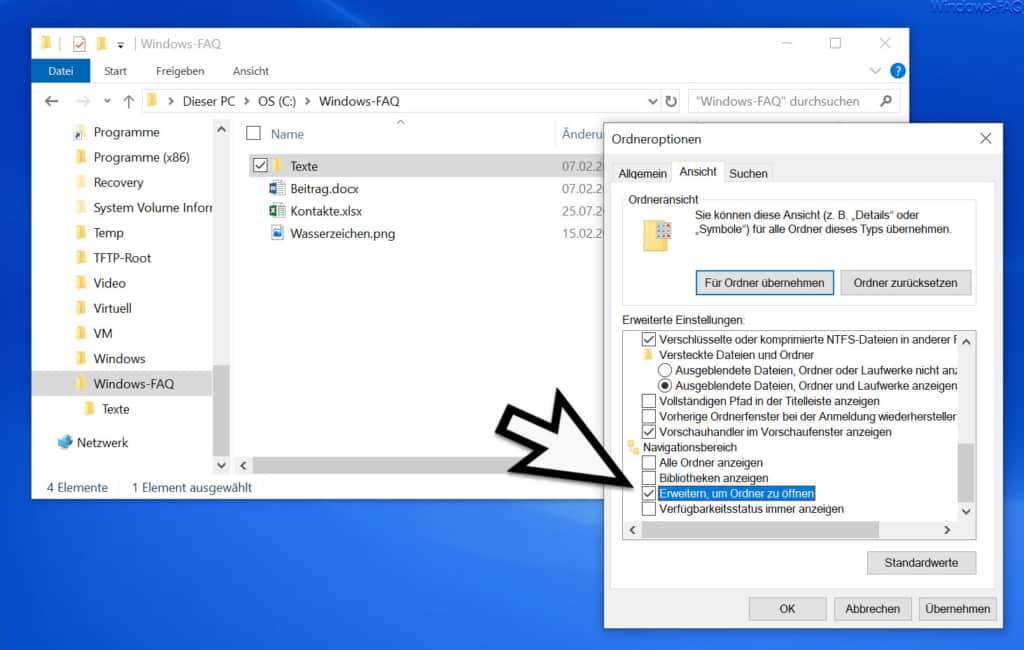
Task: Click the Standardwerte button
Action: tap(921, 563)
